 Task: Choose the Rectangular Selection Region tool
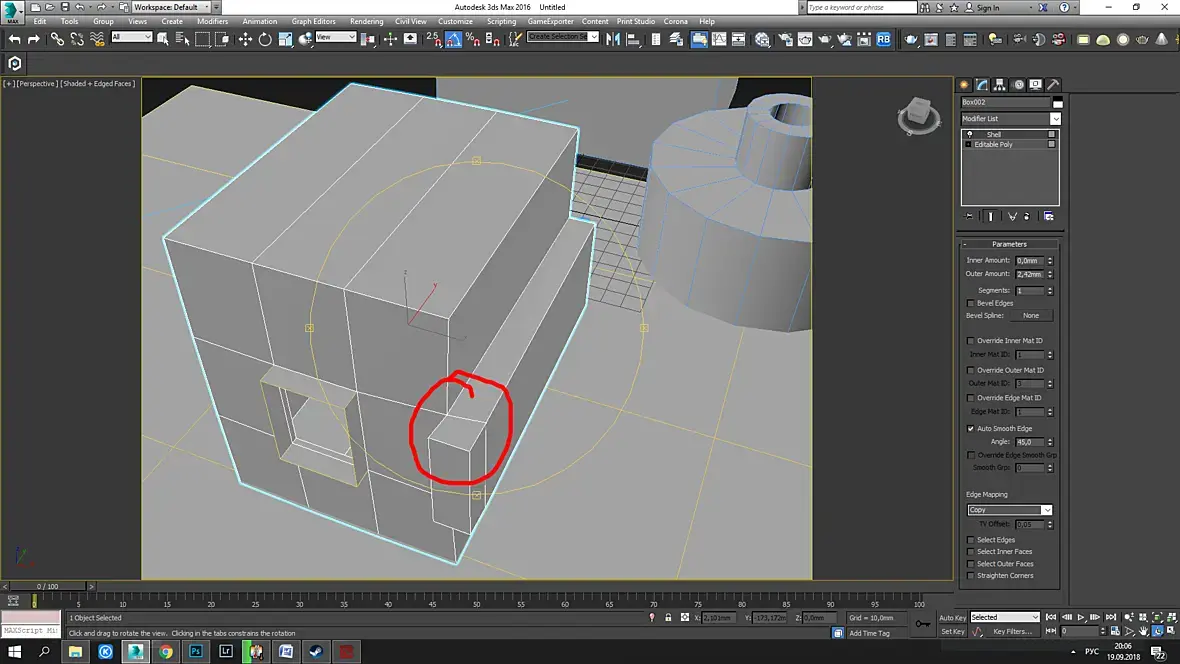point(202,39)
